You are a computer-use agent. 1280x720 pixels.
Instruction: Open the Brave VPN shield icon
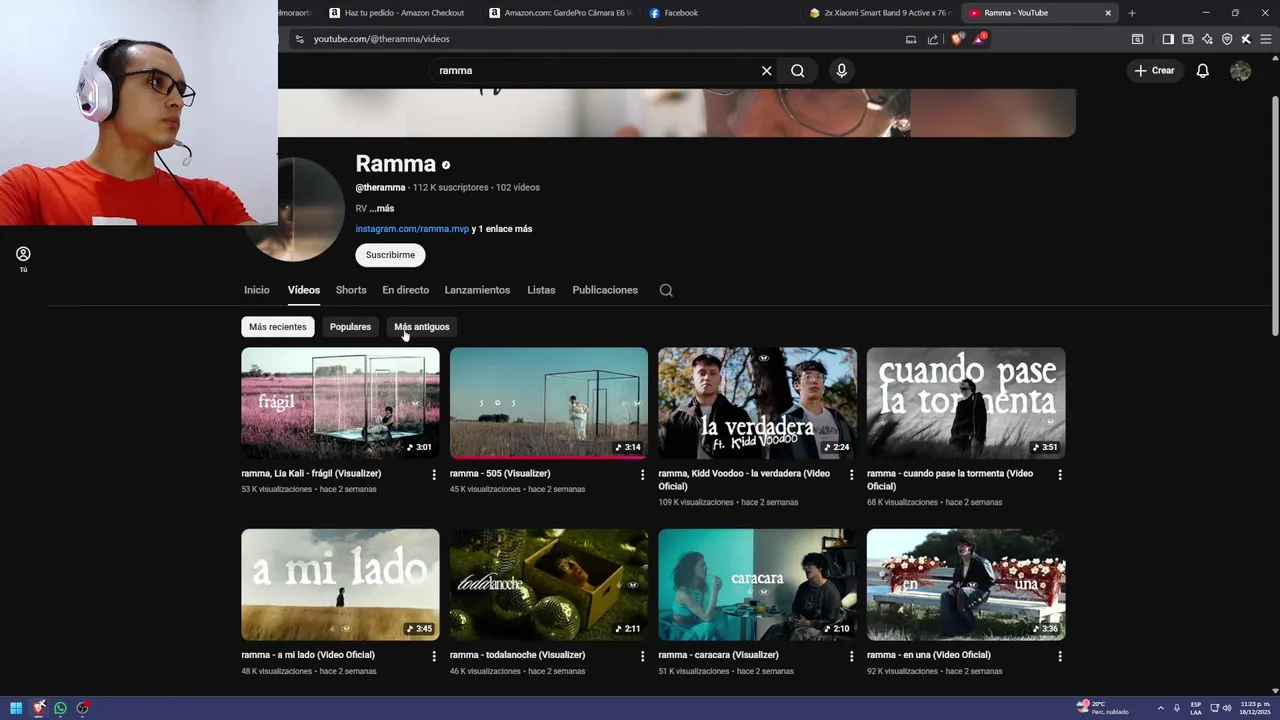click(1227, 39)
